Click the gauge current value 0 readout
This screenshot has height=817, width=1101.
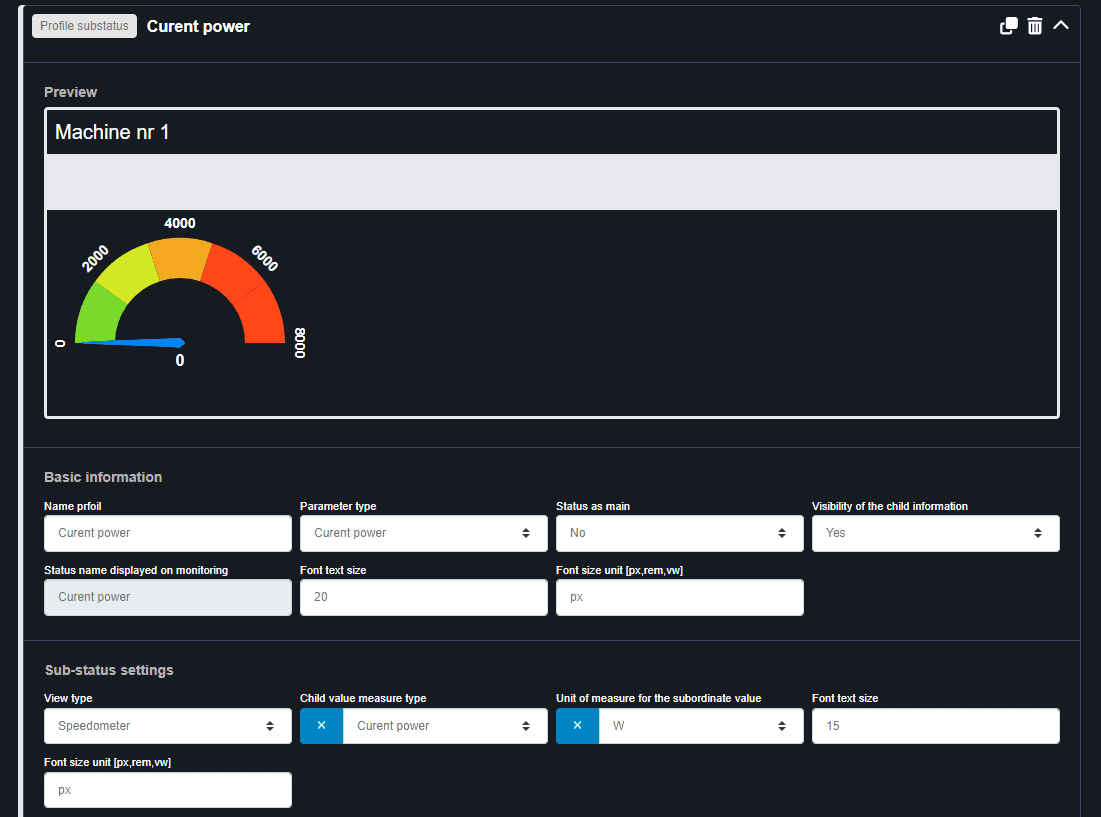point(180,360)
